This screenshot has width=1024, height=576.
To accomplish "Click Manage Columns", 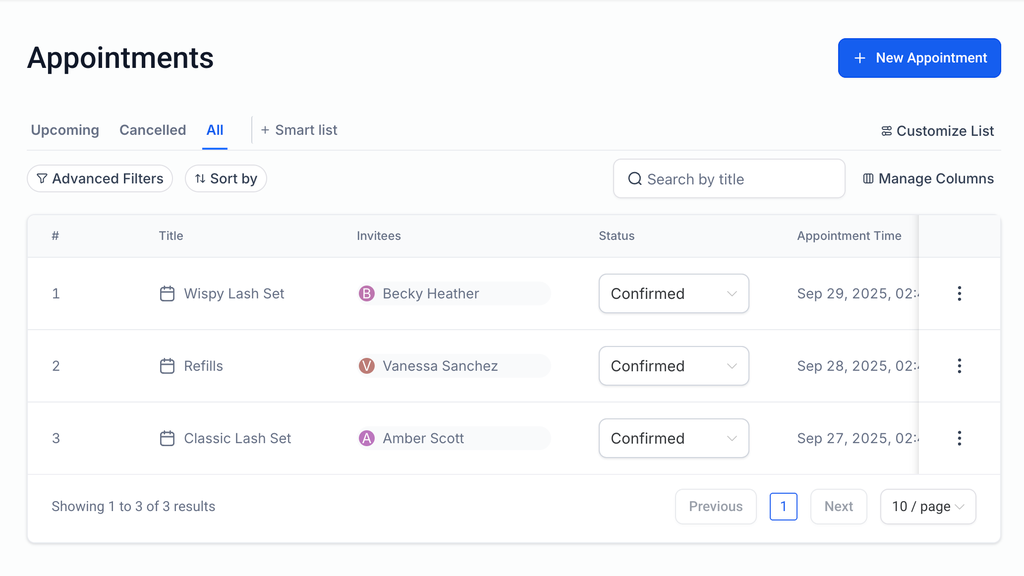I will [928, 179].
